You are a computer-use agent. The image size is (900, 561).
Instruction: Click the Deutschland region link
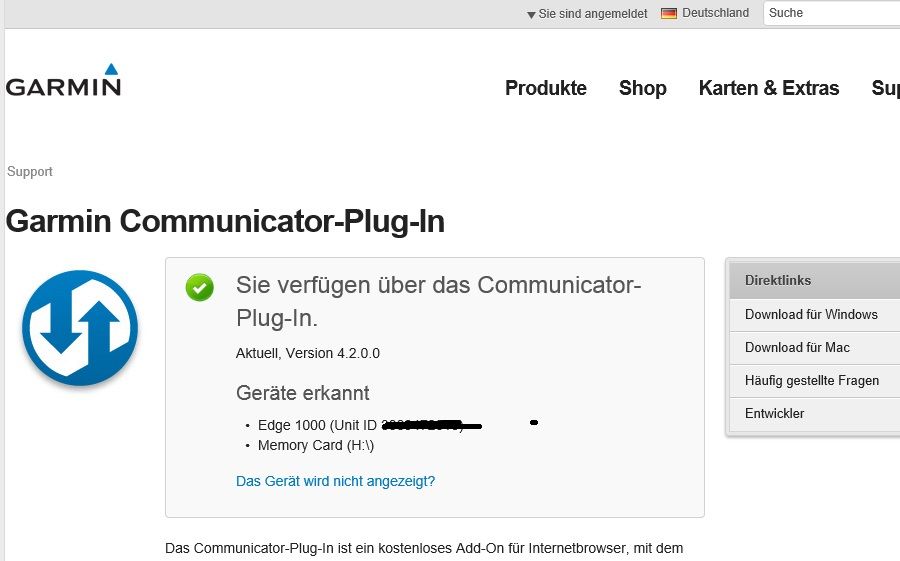[715, 14]
